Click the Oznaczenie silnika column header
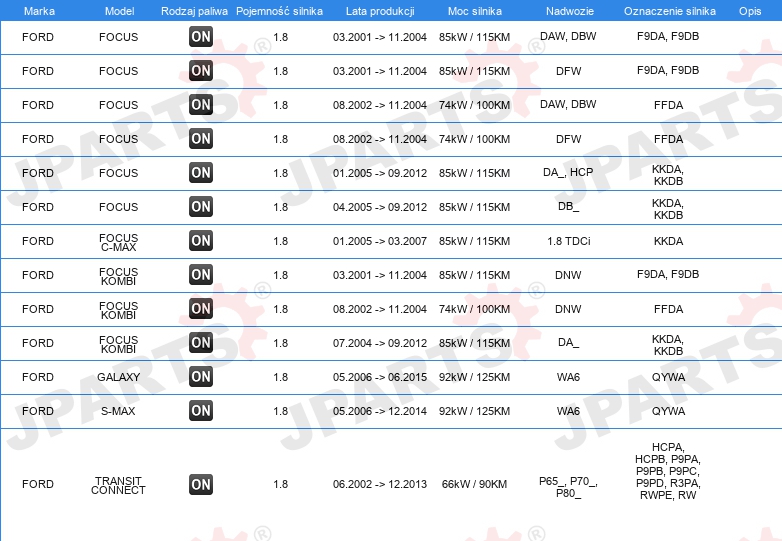This screenshot has width=782, height=541. point(670,11)
